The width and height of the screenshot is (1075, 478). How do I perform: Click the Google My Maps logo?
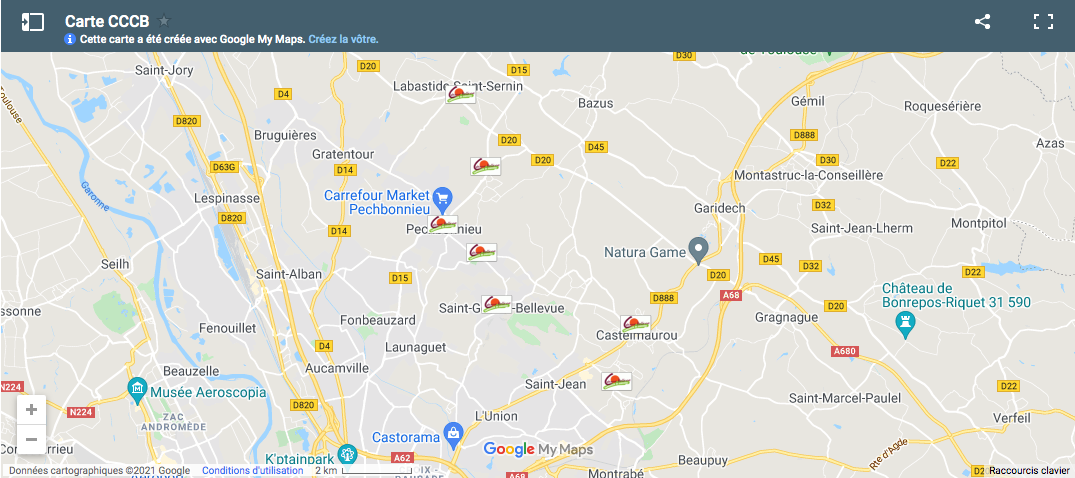pos(538,449)
